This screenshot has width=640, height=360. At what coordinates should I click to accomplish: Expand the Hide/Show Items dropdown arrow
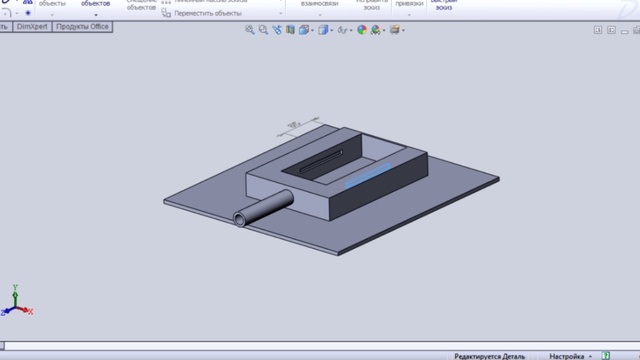[x=351, y=31]
